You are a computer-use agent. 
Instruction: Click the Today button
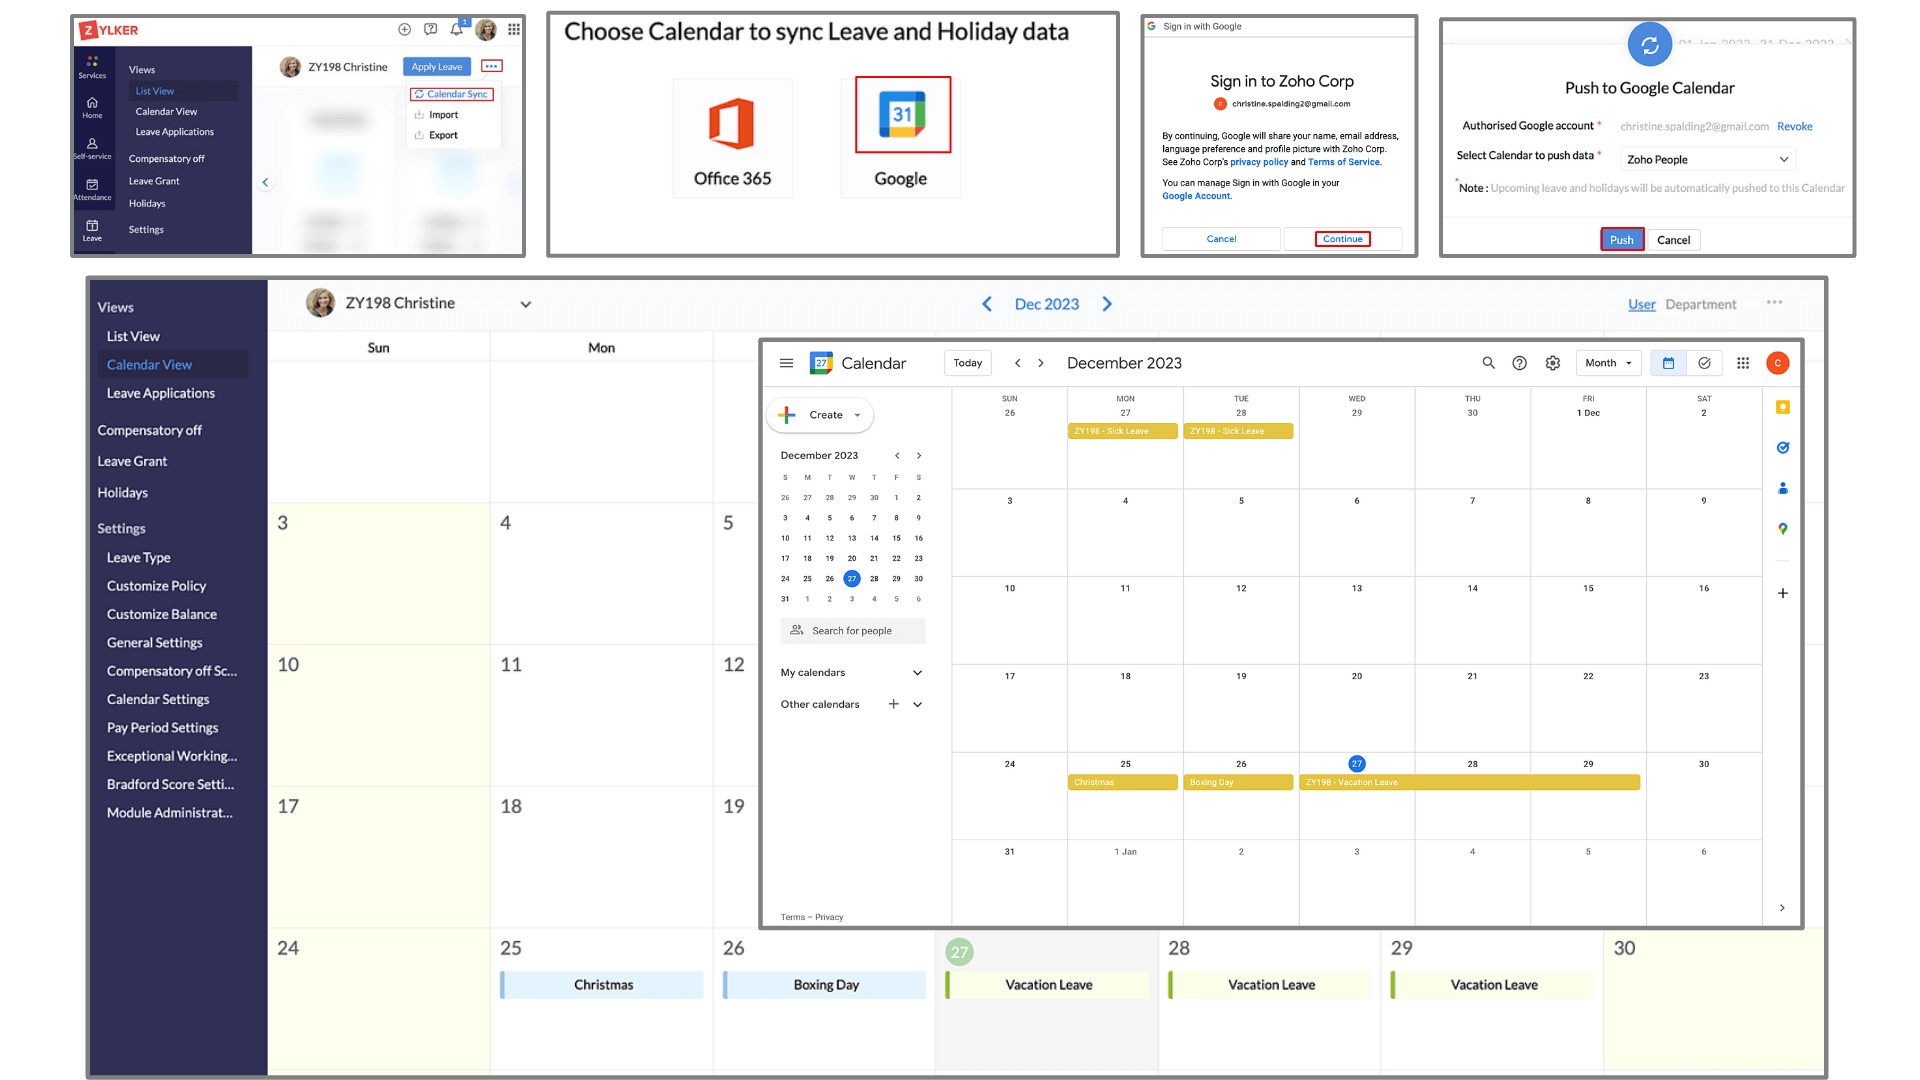point(967,363)
